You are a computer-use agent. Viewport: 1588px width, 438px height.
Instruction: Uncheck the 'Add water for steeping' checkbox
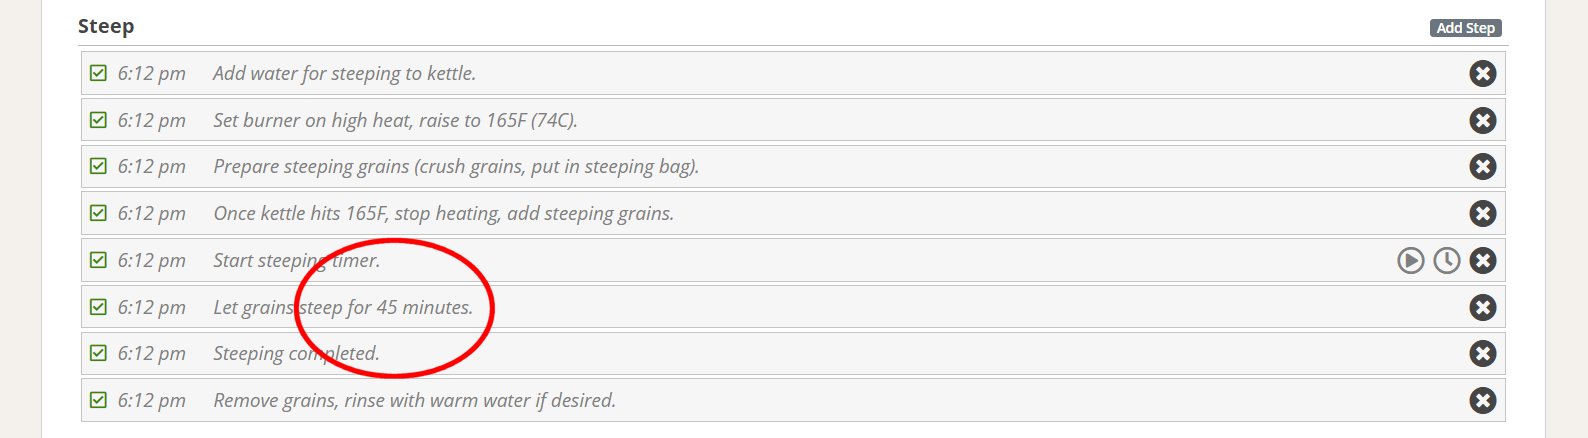(x=98, y=73)
